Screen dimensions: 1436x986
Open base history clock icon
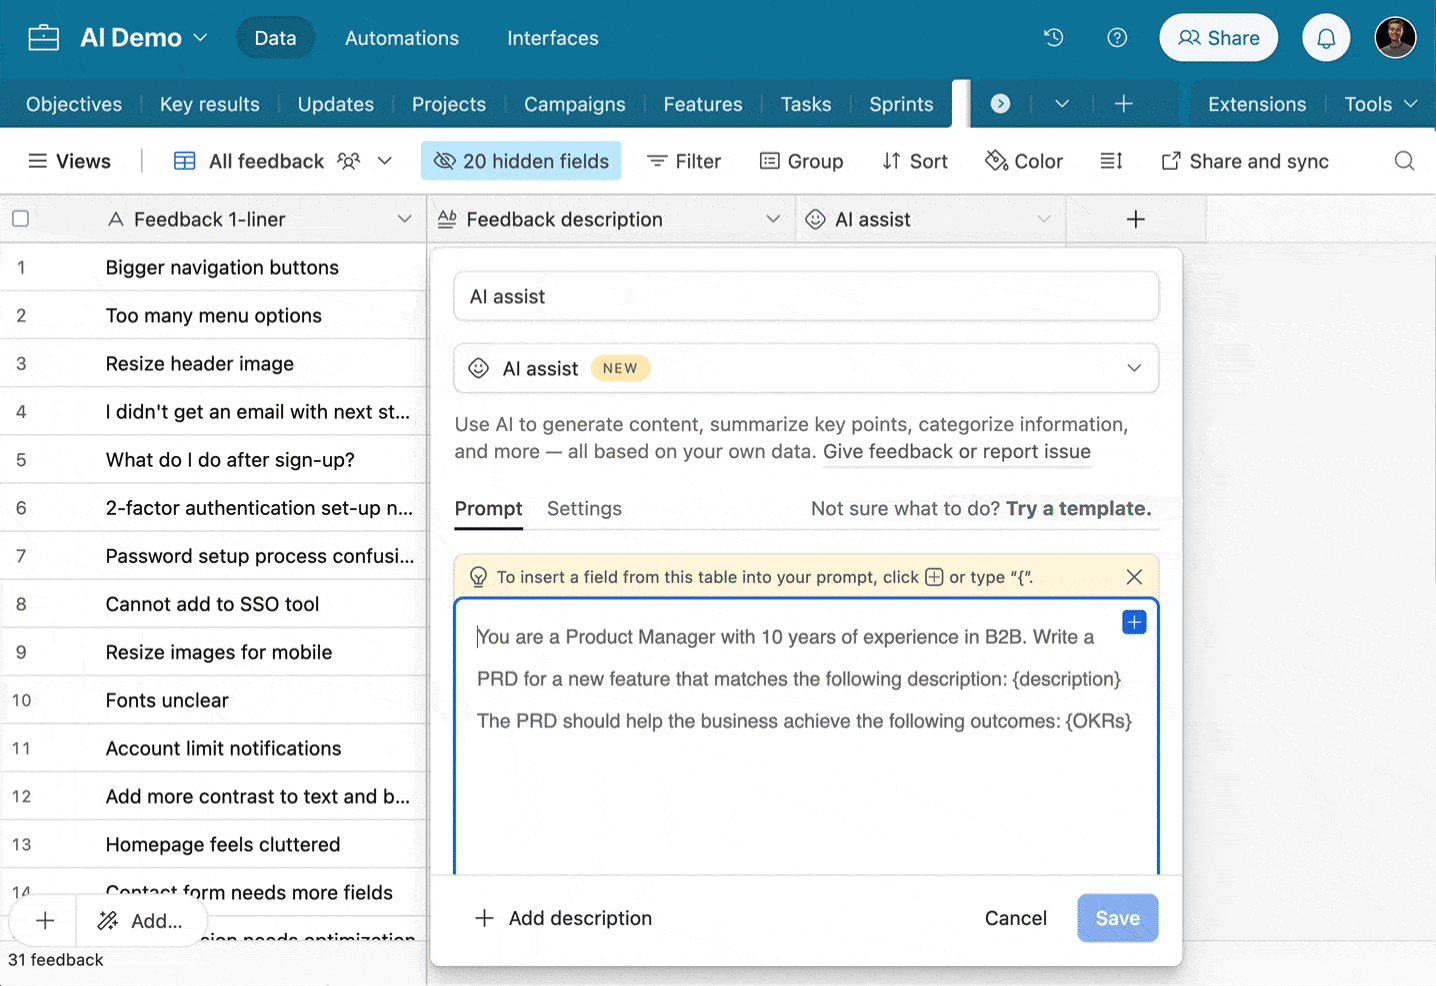(x=1053, y=38)
